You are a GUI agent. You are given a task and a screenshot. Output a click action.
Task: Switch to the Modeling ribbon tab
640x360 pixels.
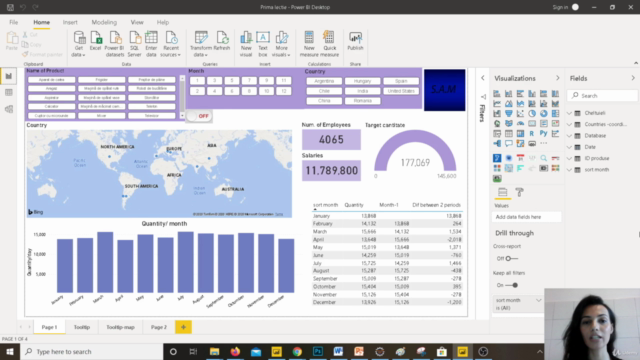tap(104, 22)
